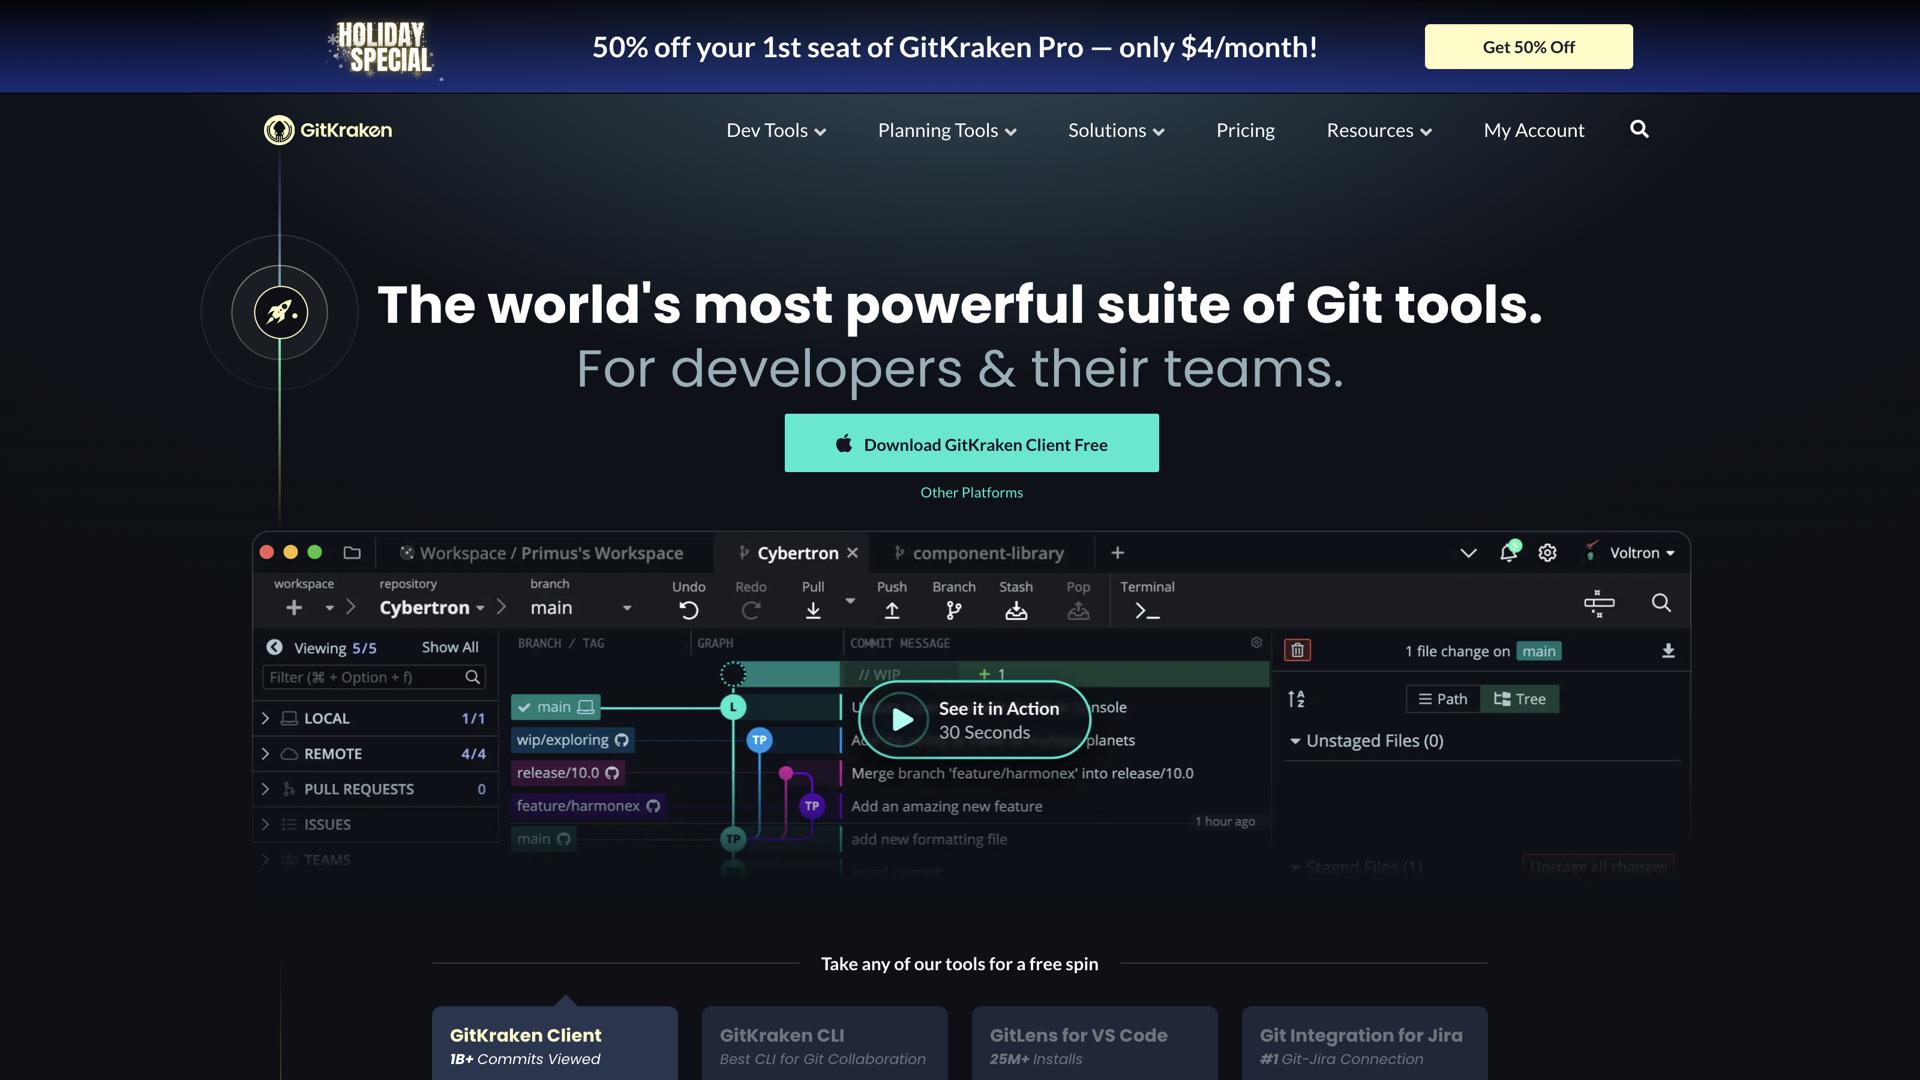The image size is (1920, 1080).
Task: Open the Other Platforms link
Action: pos(971,491)
